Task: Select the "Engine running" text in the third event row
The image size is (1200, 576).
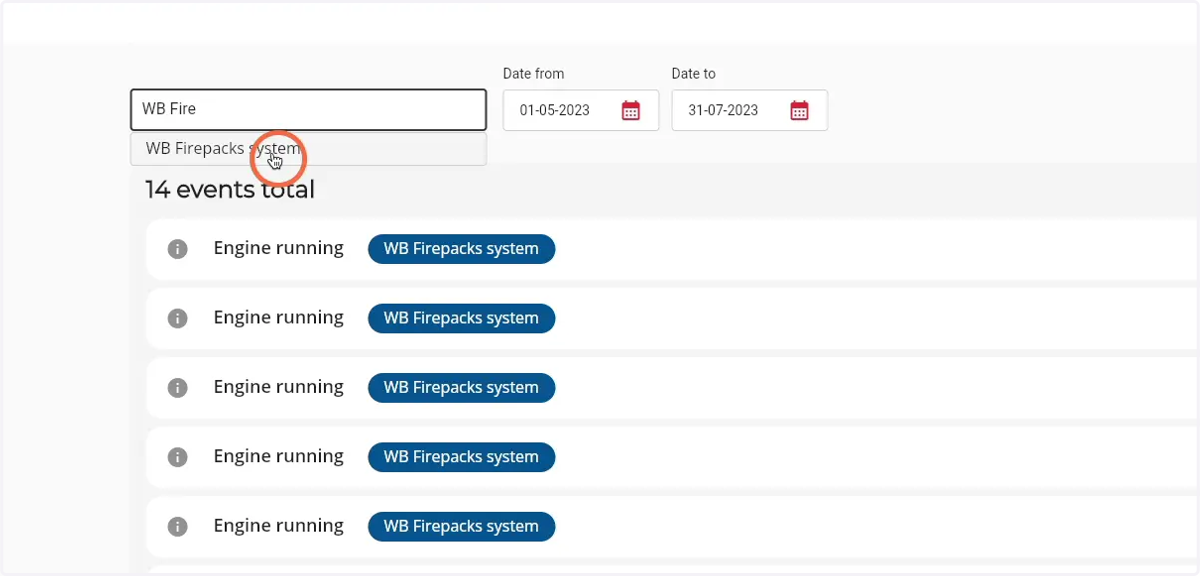Action: tap(278, 387)
